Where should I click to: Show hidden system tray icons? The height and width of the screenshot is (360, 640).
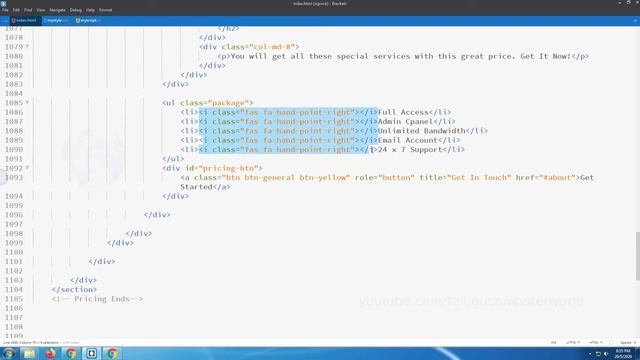click(x=590, y=354)
